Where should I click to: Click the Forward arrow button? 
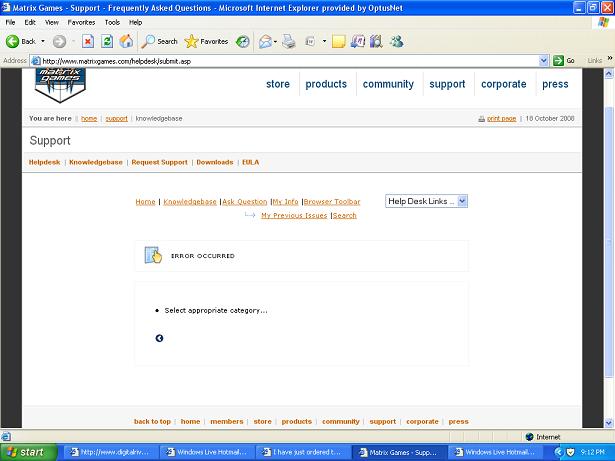click(59, 41)
